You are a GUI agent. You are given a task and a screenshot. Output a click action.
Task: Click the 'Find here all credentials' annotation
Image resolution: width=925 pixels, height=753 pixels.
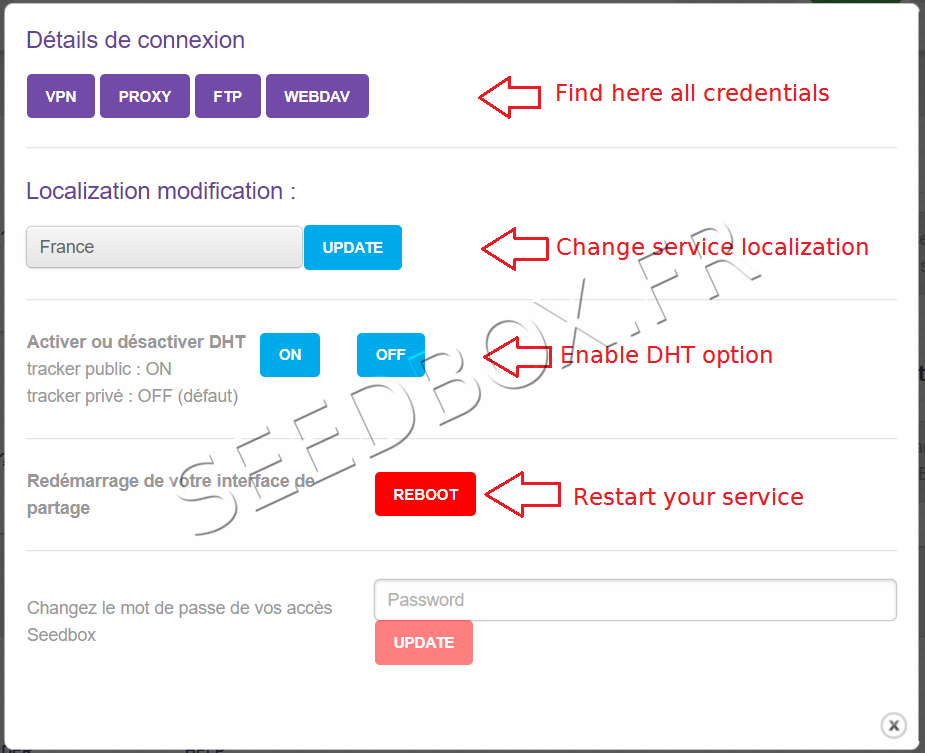pyautogui.click(x=692, y=94)
